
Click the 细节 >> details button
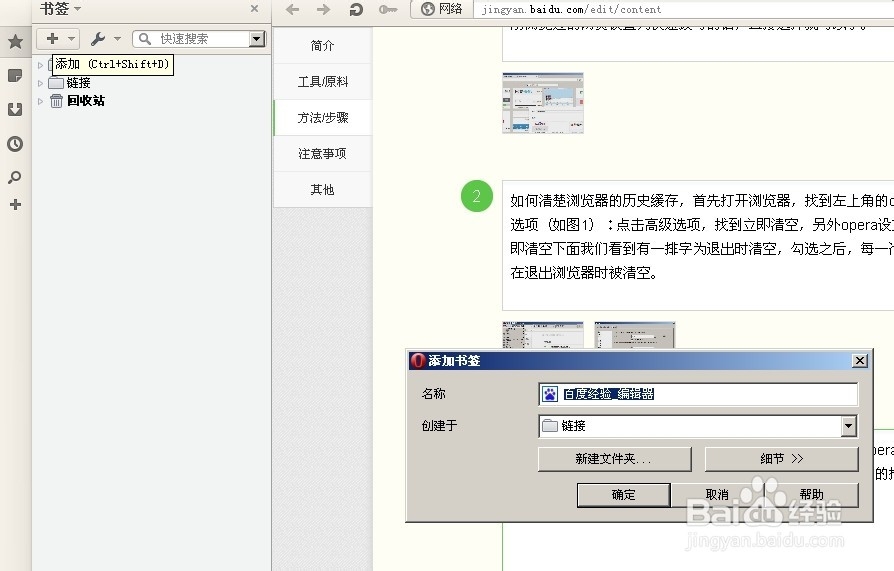781,459
